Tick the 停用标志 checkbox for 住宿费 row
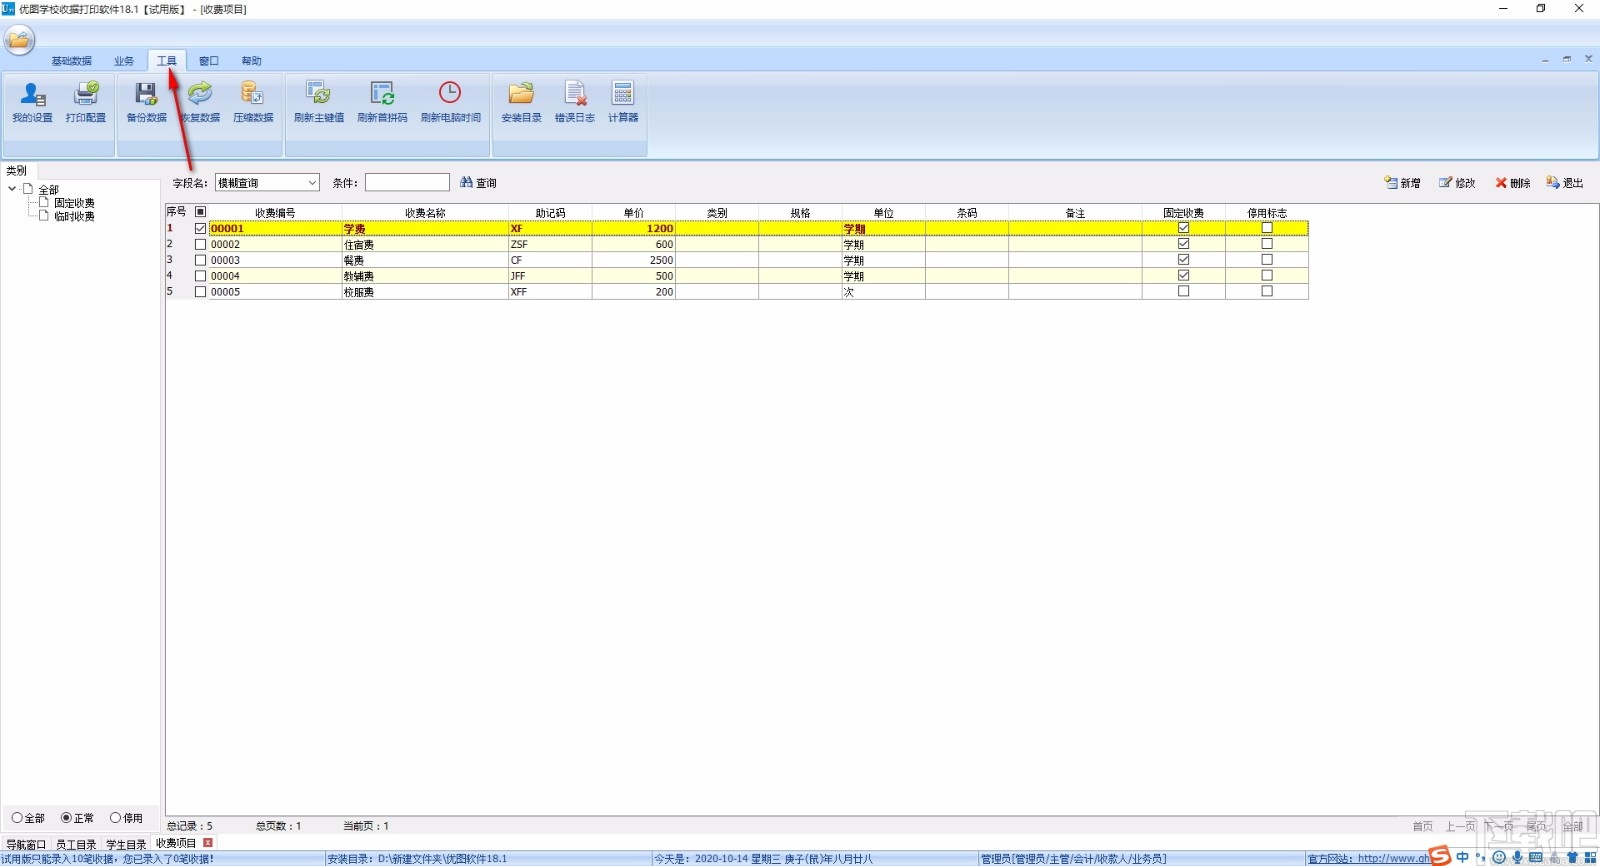 pos(1267,244)
